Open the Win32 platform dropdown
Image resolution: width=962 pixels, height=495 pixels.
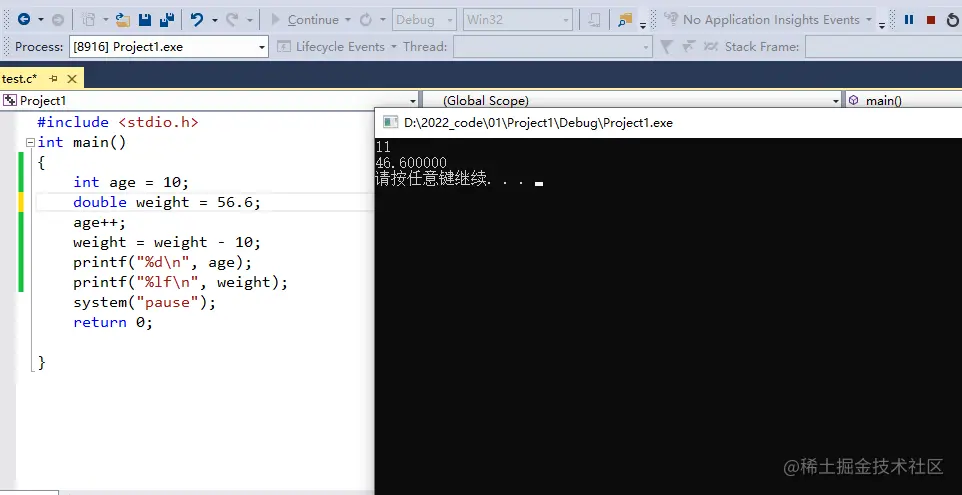[x=518, y=20]
